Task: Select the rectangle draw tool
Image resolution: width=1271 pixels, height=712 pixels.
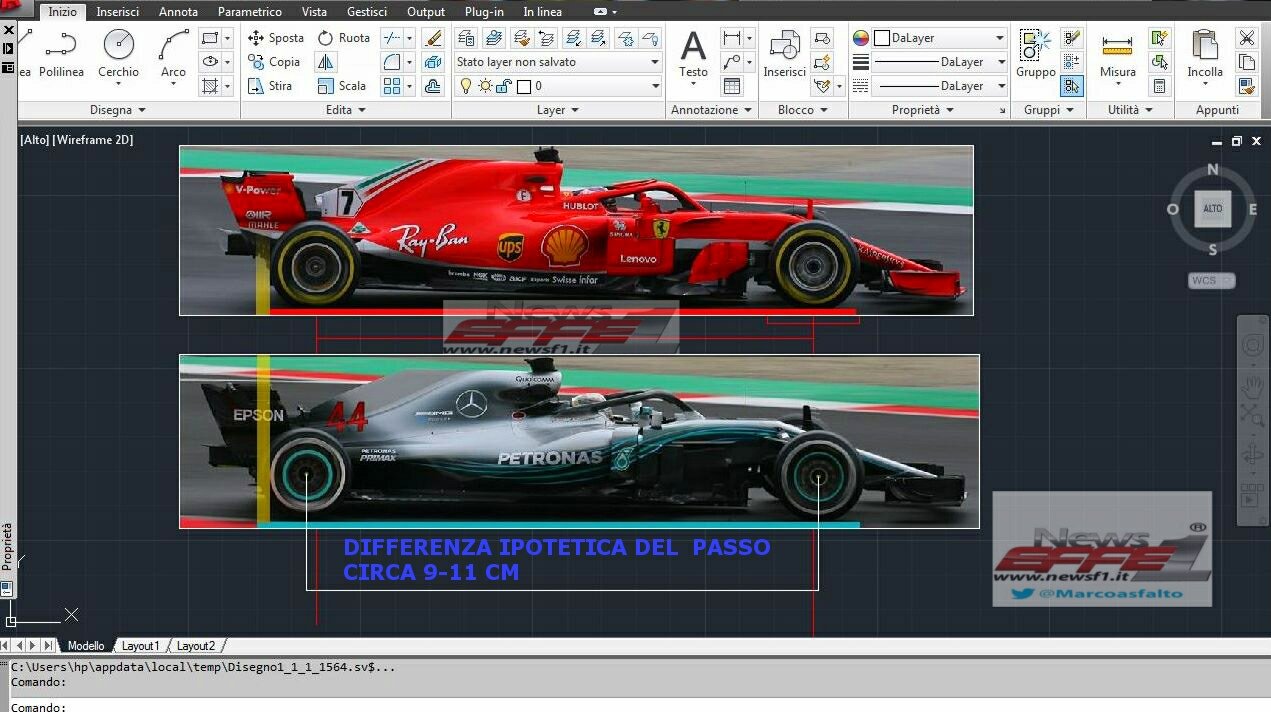Action: 210,38
